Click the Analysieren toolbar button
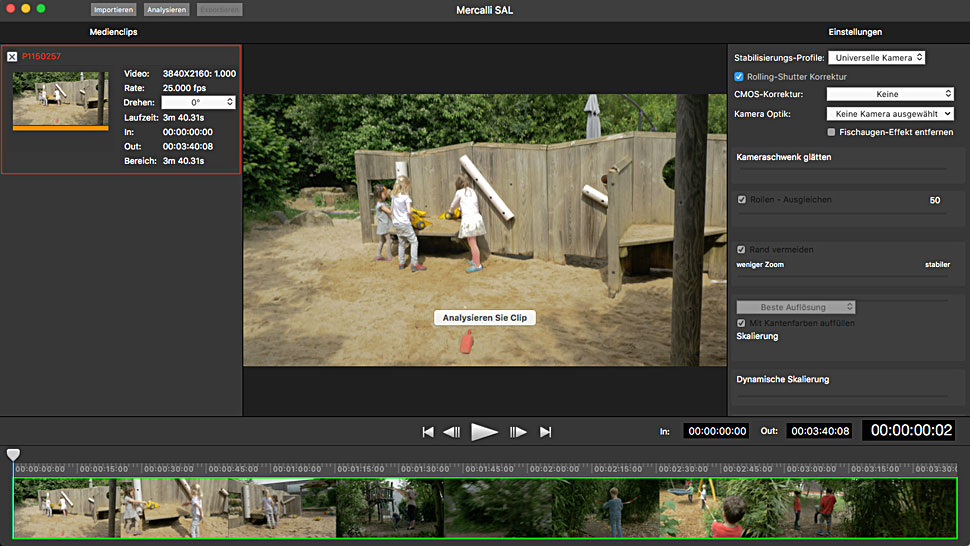Image resolution: width=970 pixels, height=546 pixels. pyautogui.click(x=165, y=10)
